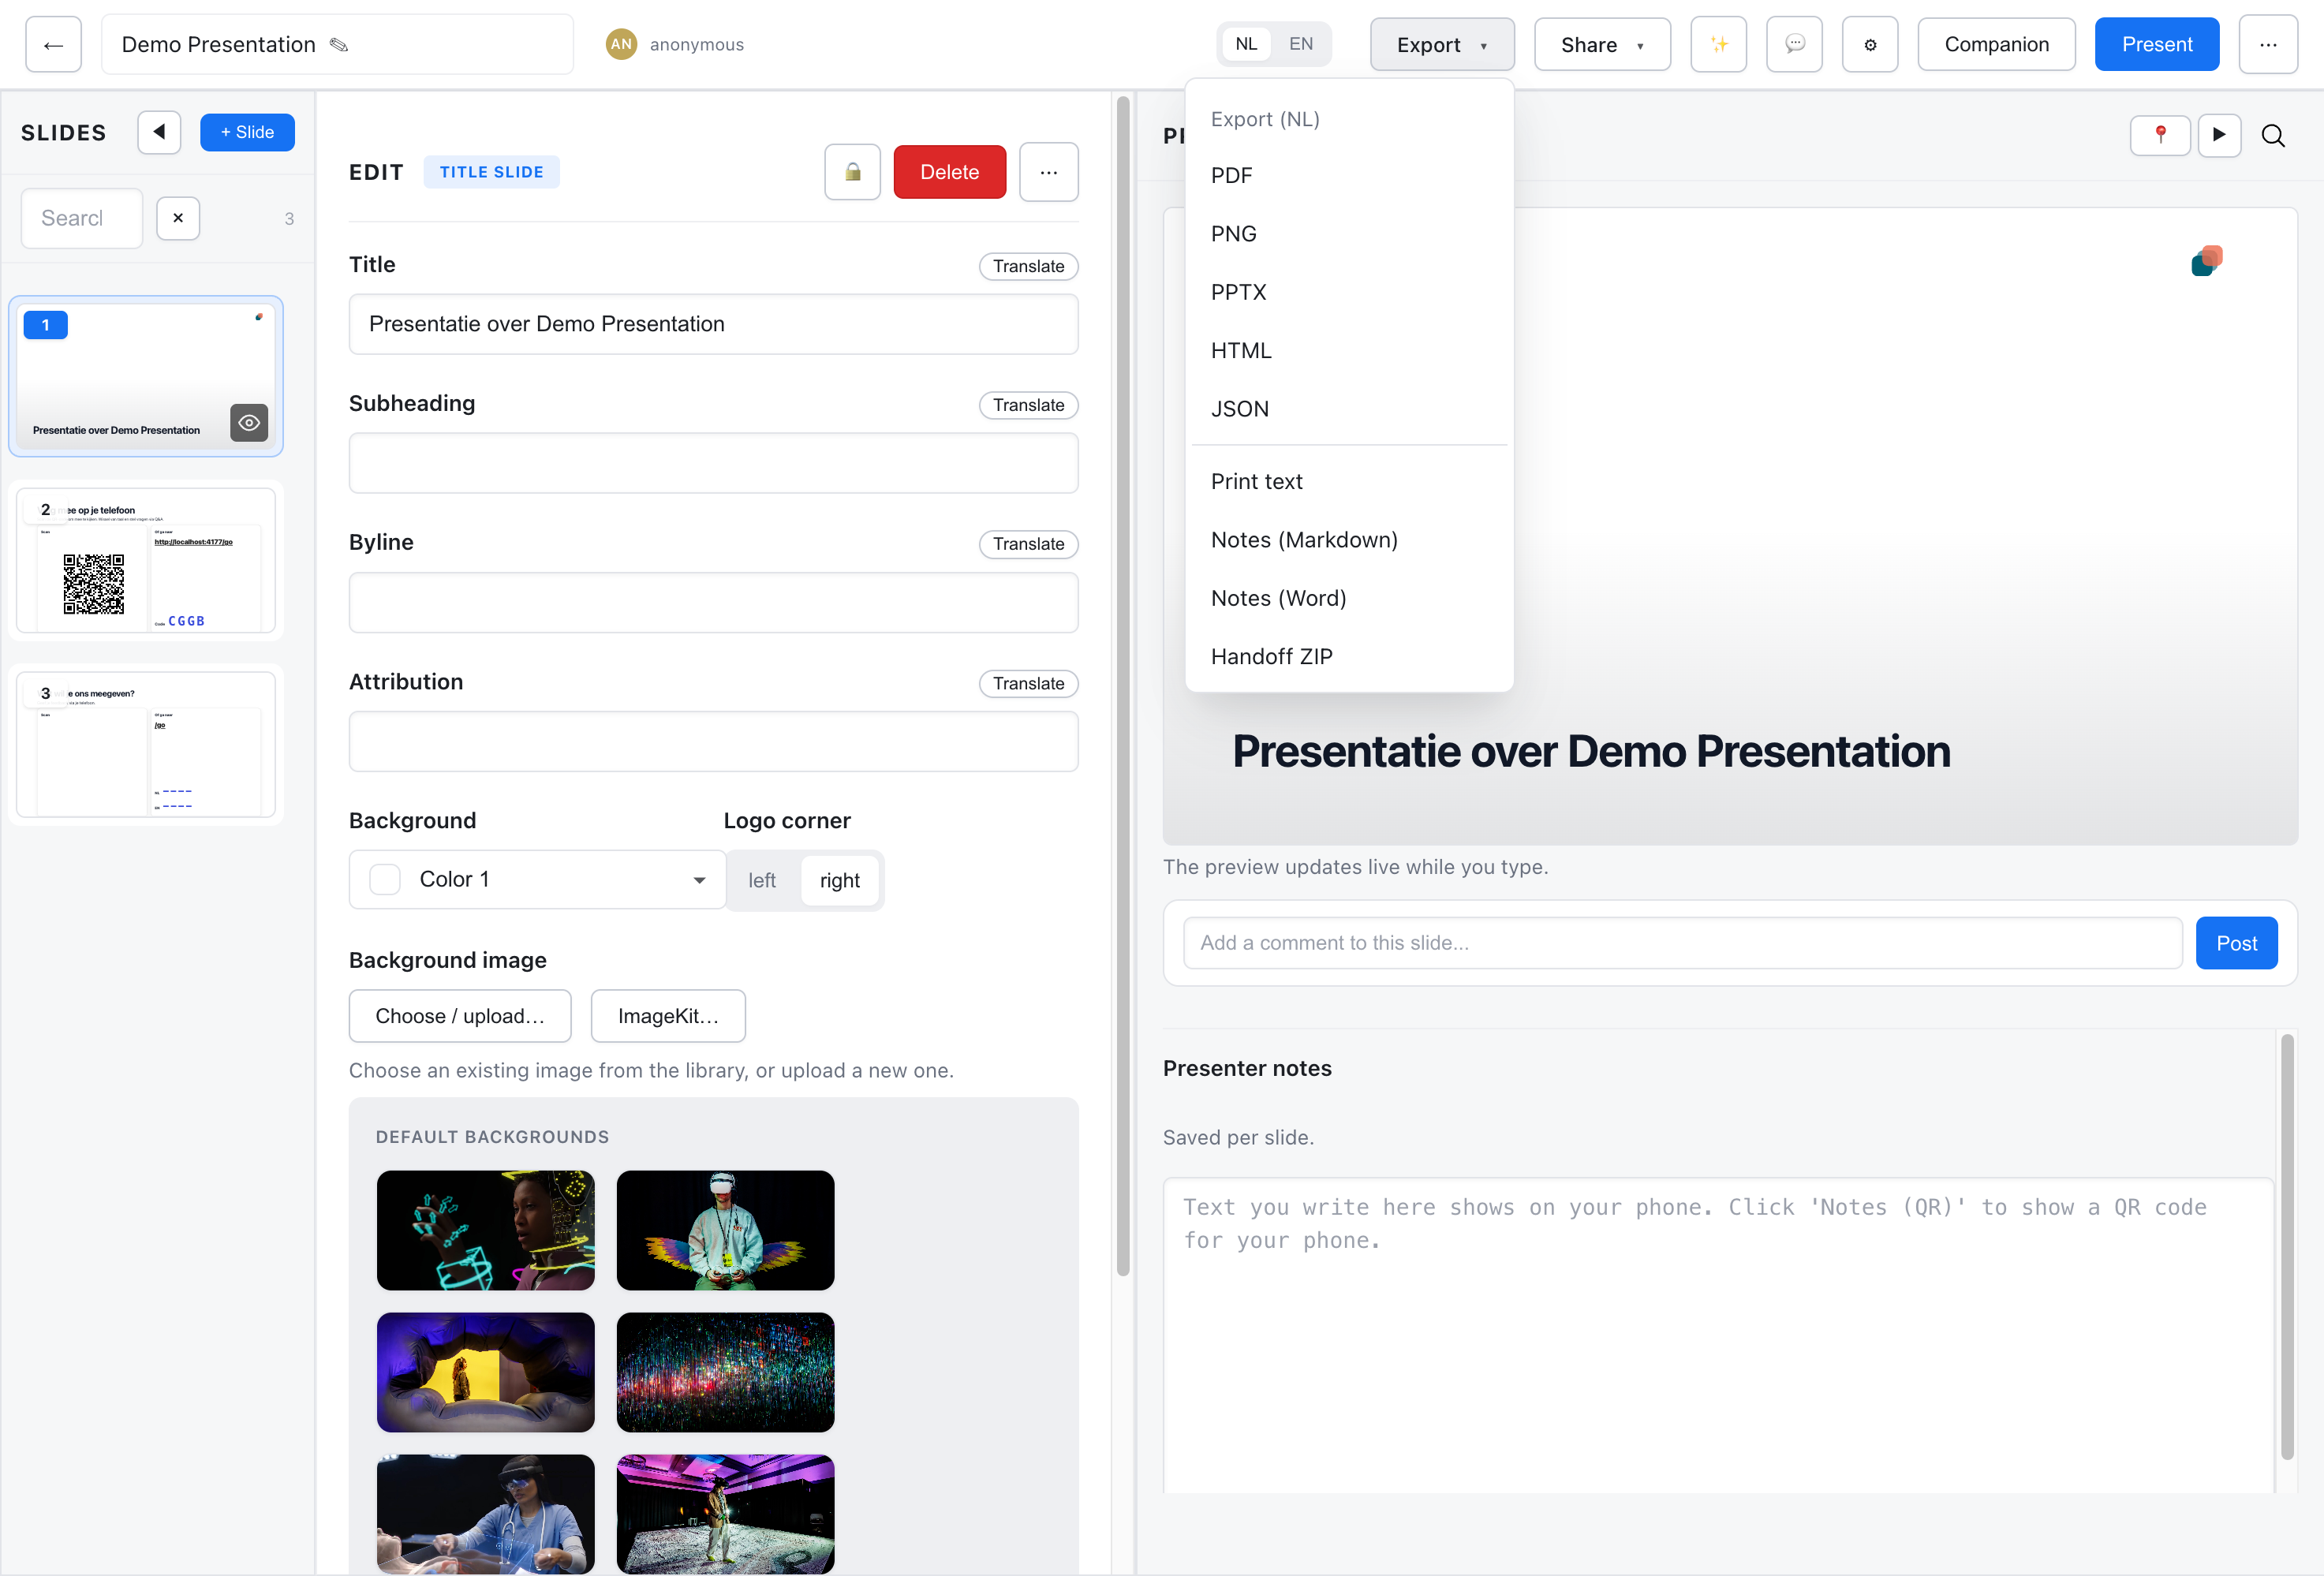Click the logo in slide preview corner
Viewport: 2324px width, 1576px height.
[2206, 261]
